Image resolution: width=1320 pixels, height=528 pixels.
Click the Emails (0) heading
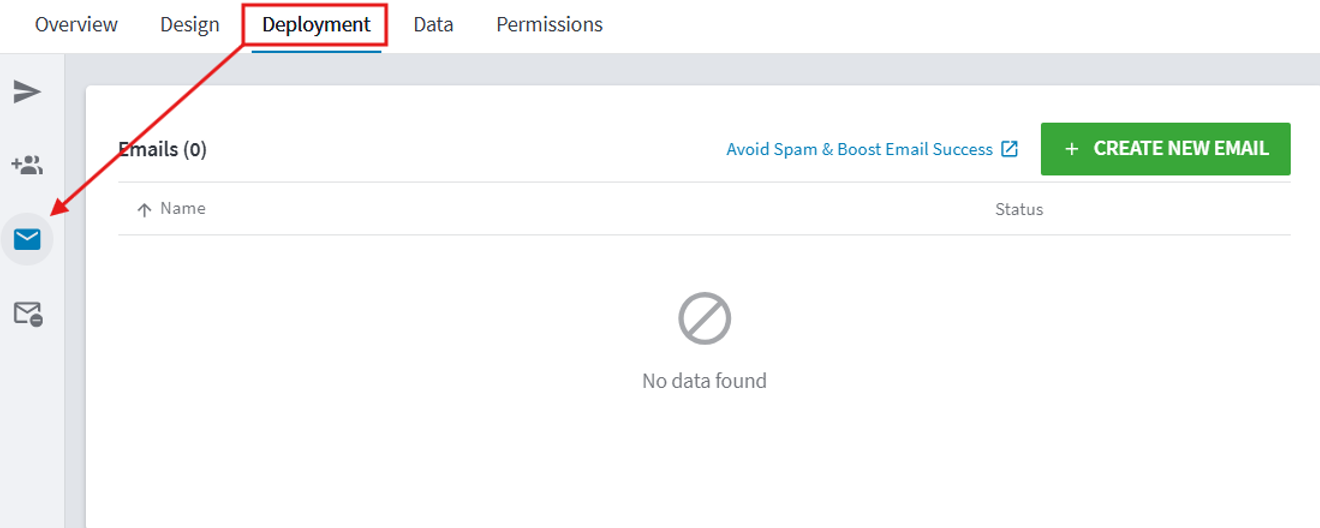click(162, 149)
